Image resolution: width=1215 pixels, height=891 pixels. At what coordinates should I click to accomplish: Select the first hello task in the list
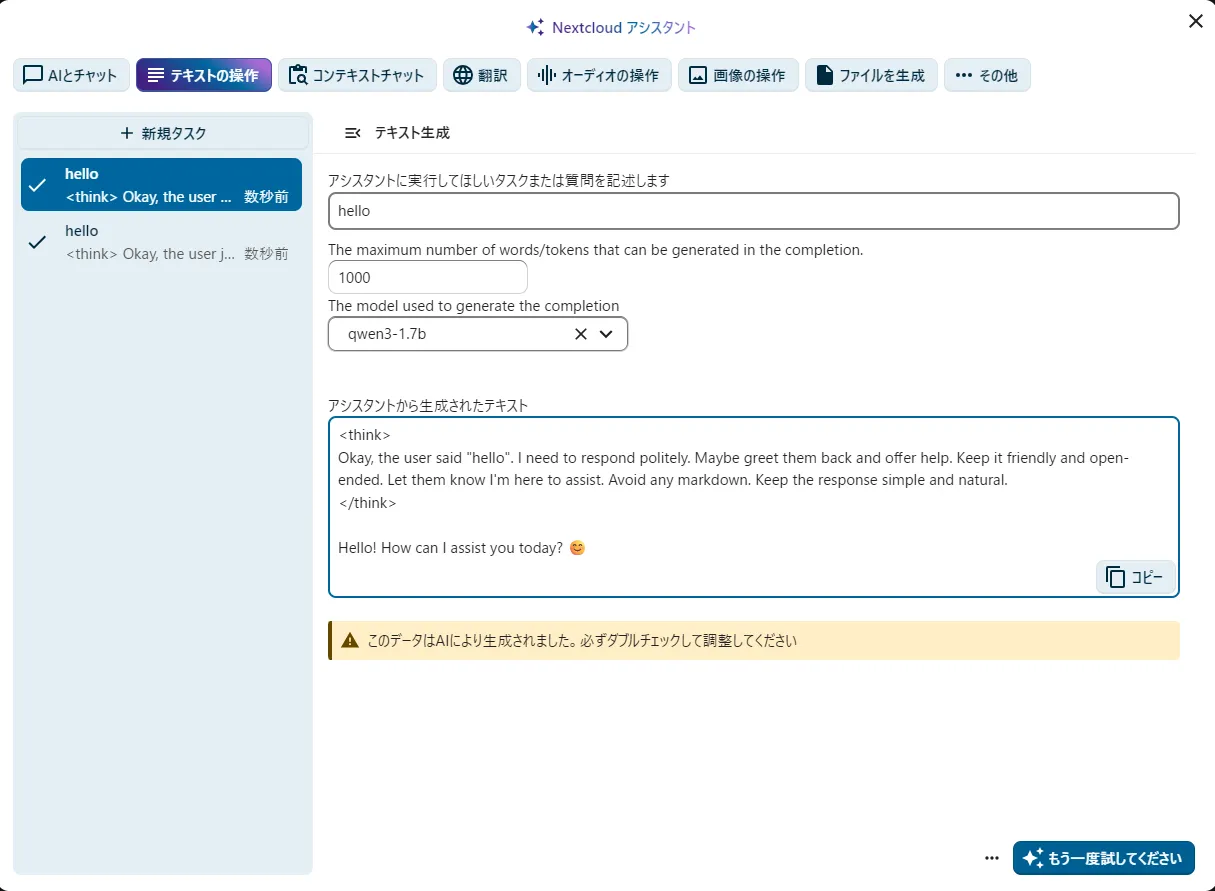click(161, 185)
